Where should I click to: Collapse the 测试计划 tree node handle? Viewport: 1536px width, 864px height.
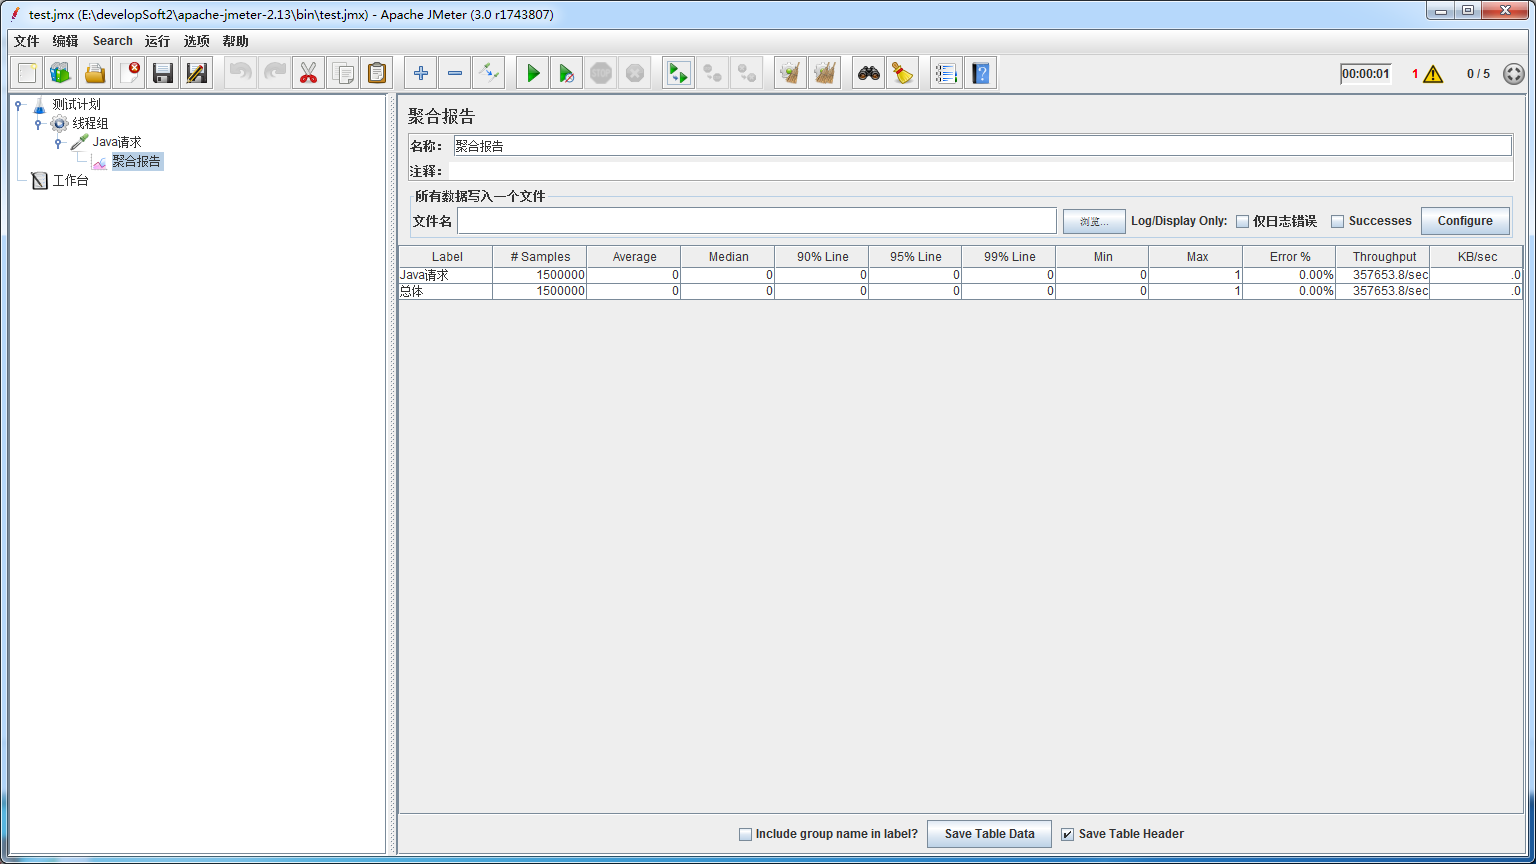click(x=18, y=104)
